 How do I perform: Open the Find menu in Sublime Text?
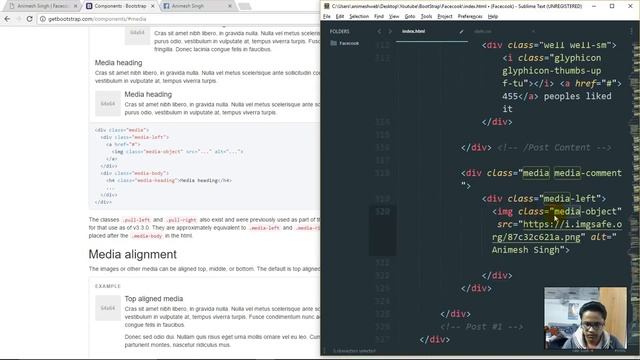coord(379,16)
